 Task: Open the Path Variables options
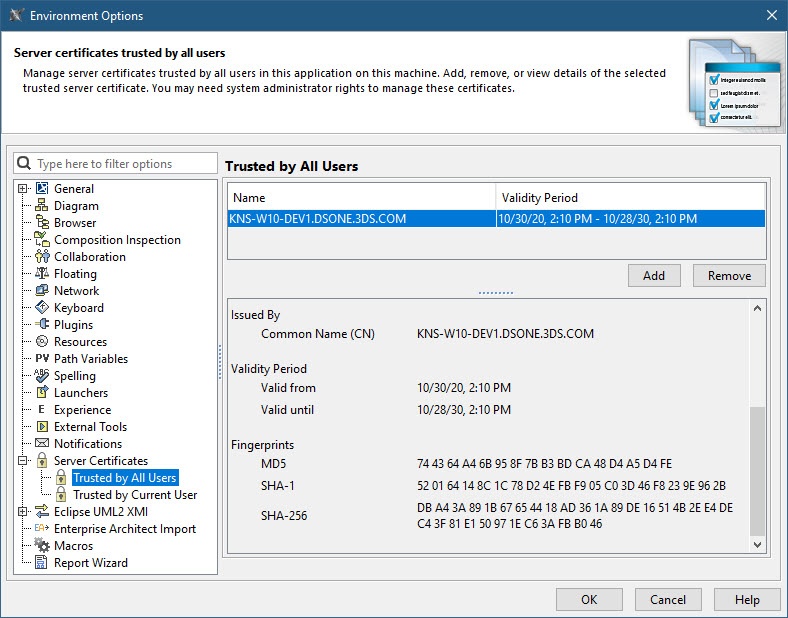coord(90,359)
